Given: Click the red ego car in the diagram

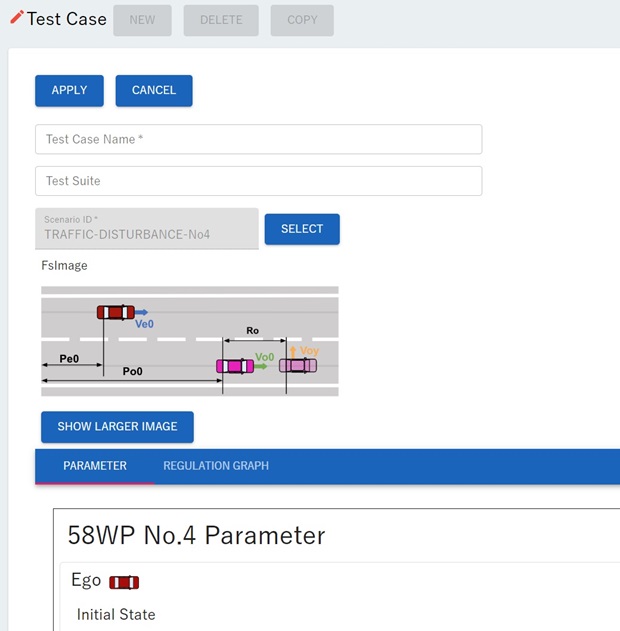Looking at the screenshot, I should (115, 312).
